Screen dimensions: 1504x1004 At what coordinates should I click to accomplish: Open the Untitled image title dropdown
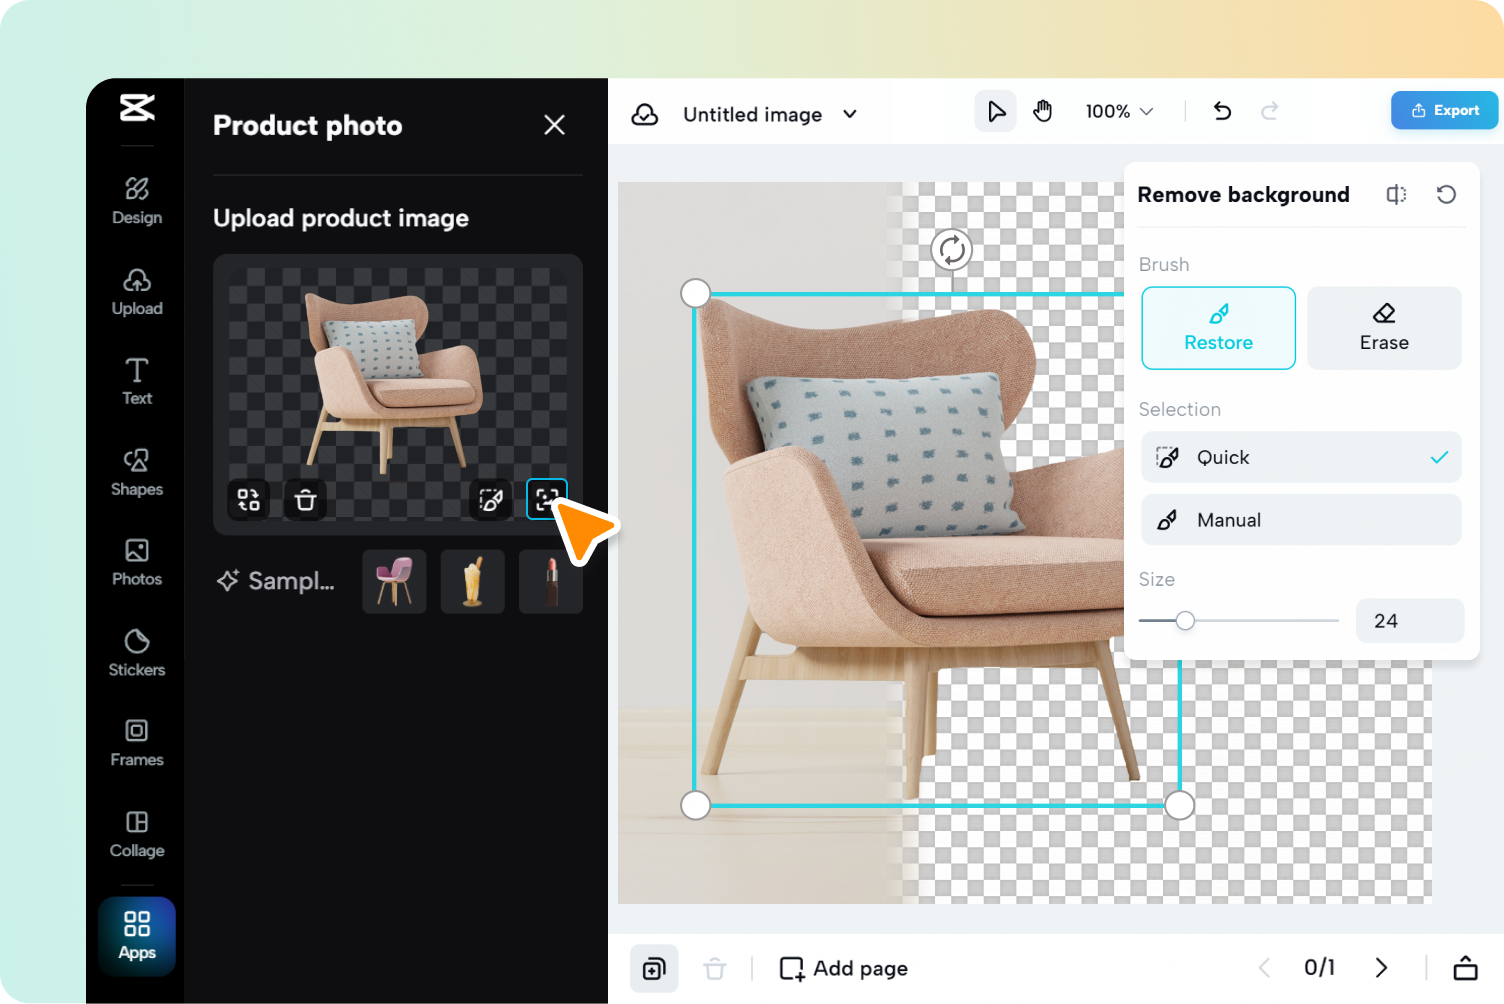849,114
